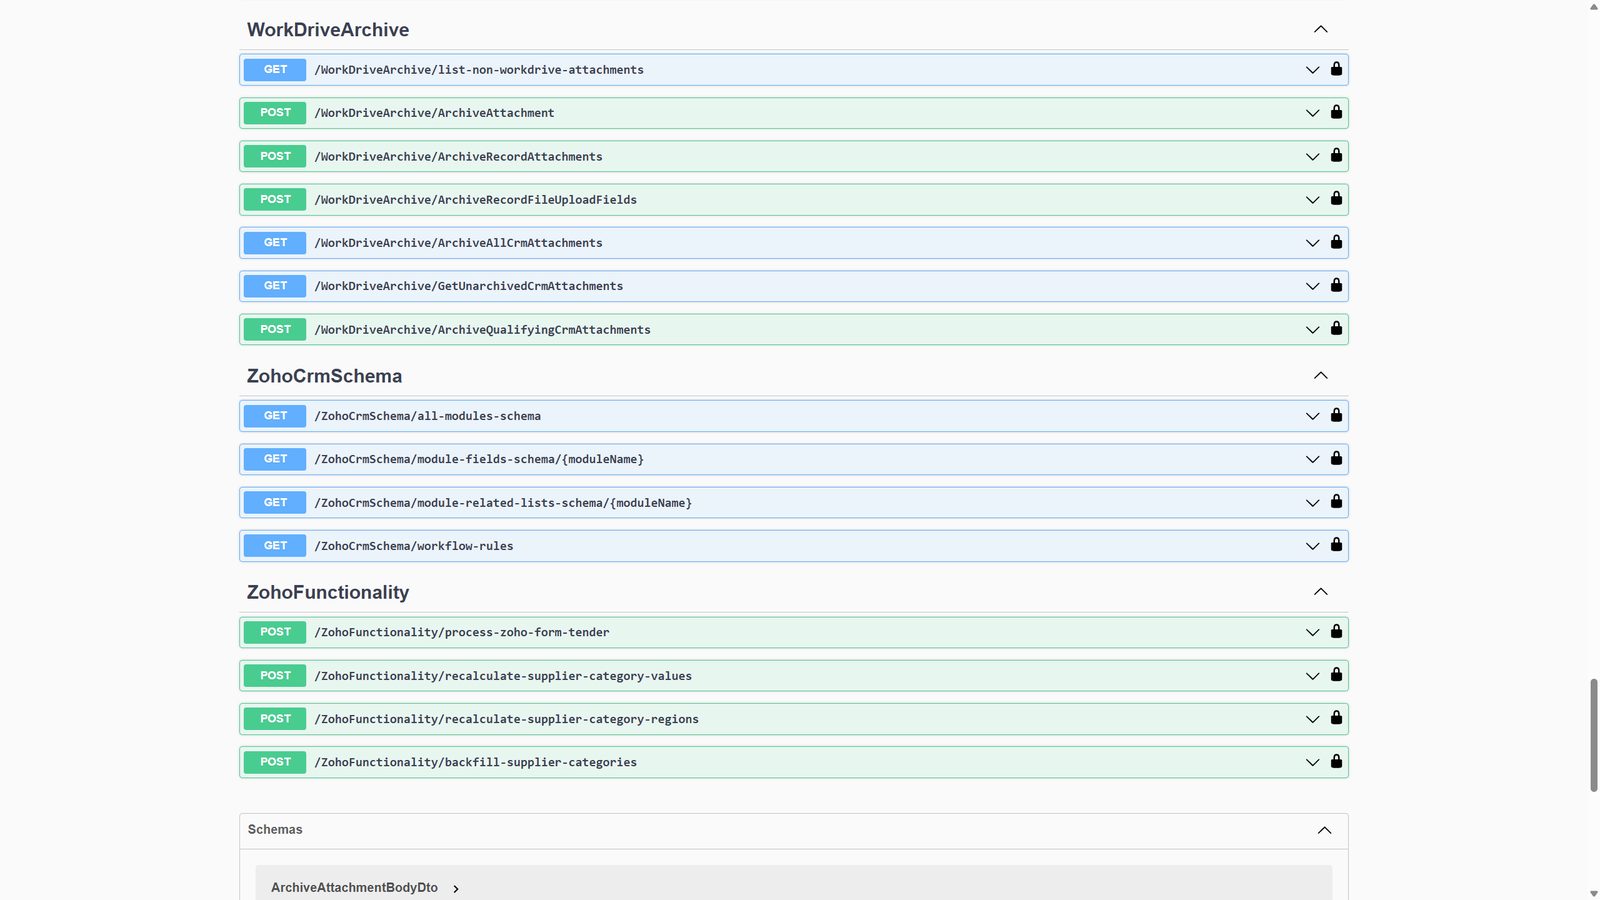Screen dimensions: 1600x900
Task: Click the ZohoFunctionality section heading
Action: click(x=328, y=592)
